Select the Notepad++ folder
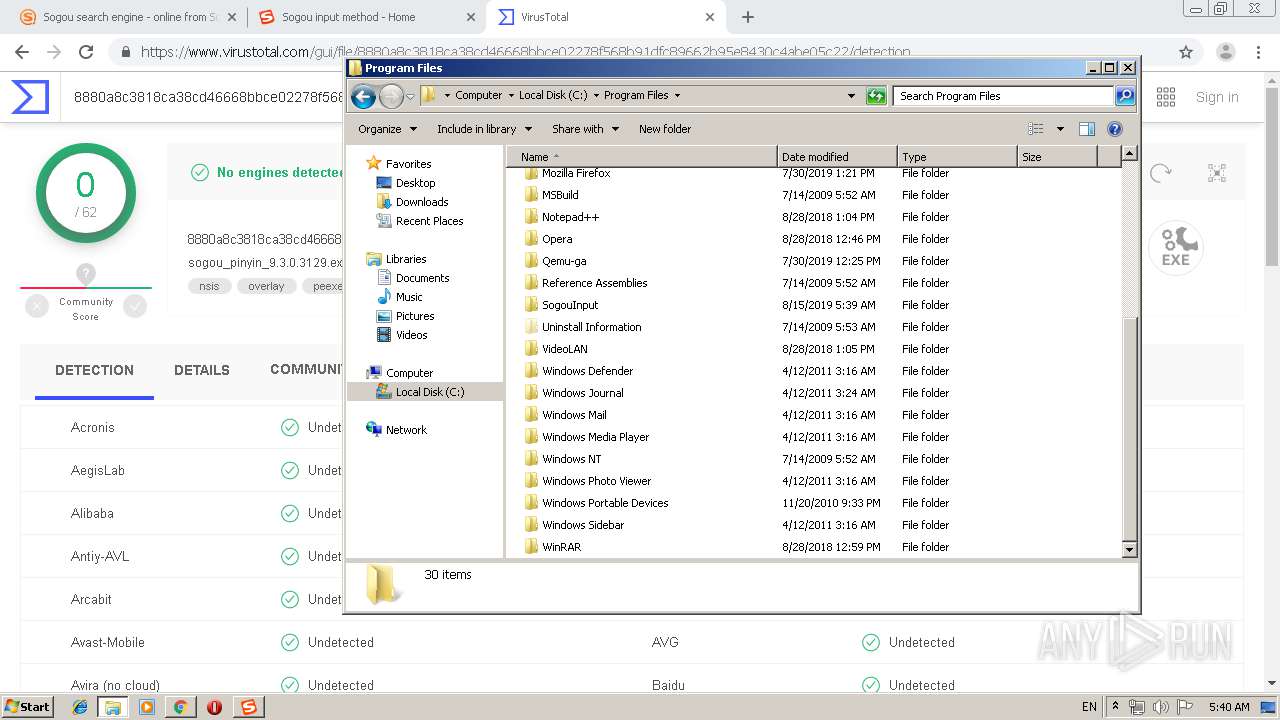Viewport: 1280px width, 720px height. point(570,217)
